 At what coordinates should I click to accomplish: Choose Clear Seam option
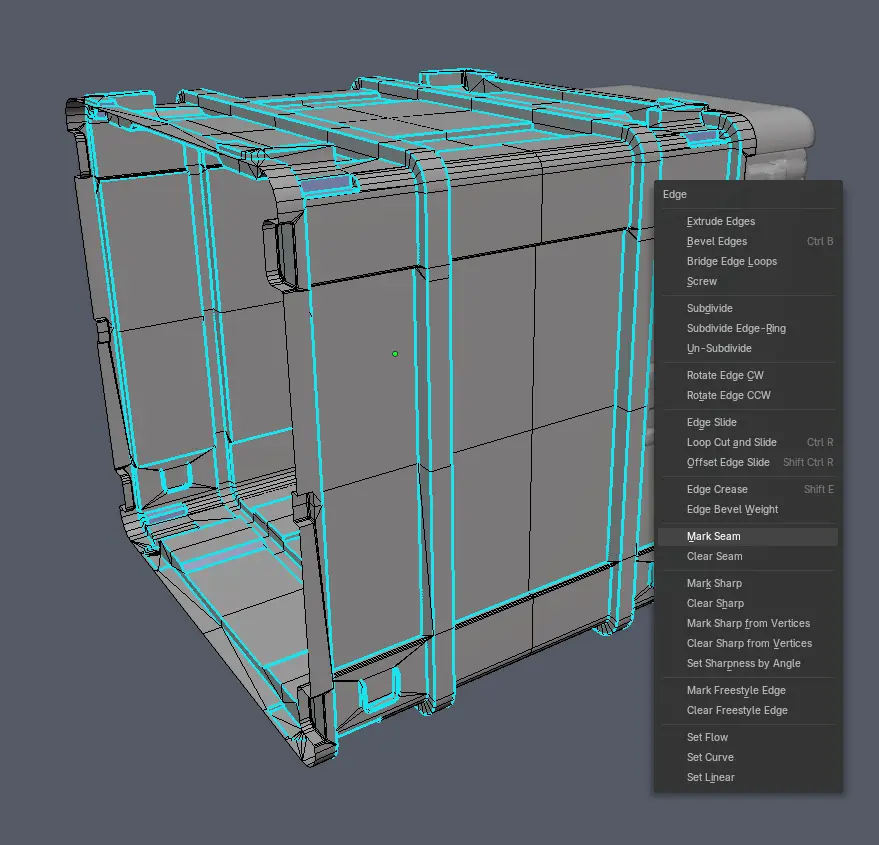tap(714, 556)
